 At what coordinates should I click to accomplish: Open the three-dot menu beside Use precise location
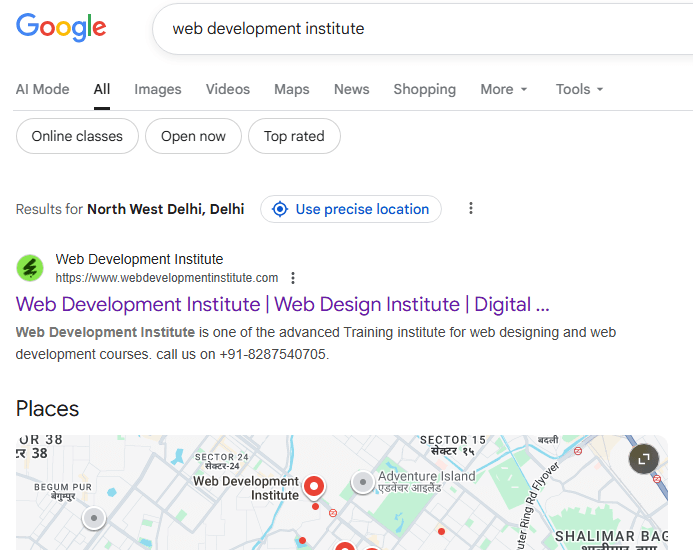[x=471, y=209]
